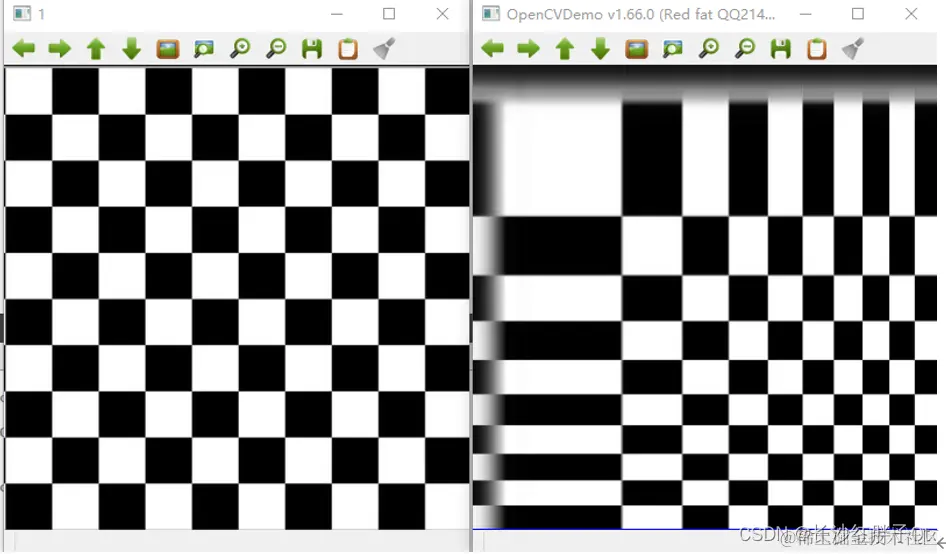Screen dimensions: 946x554
Task: Maximize the OpenCVDemo window
Action: 858,13
